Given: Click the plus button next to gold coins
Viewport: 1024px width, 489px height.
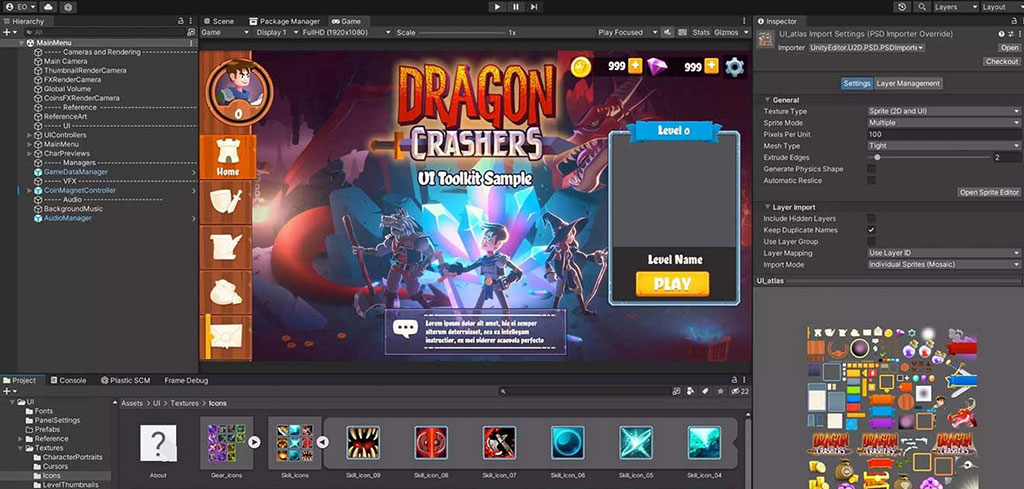Looking at the screenshot, I should (635, 66).
